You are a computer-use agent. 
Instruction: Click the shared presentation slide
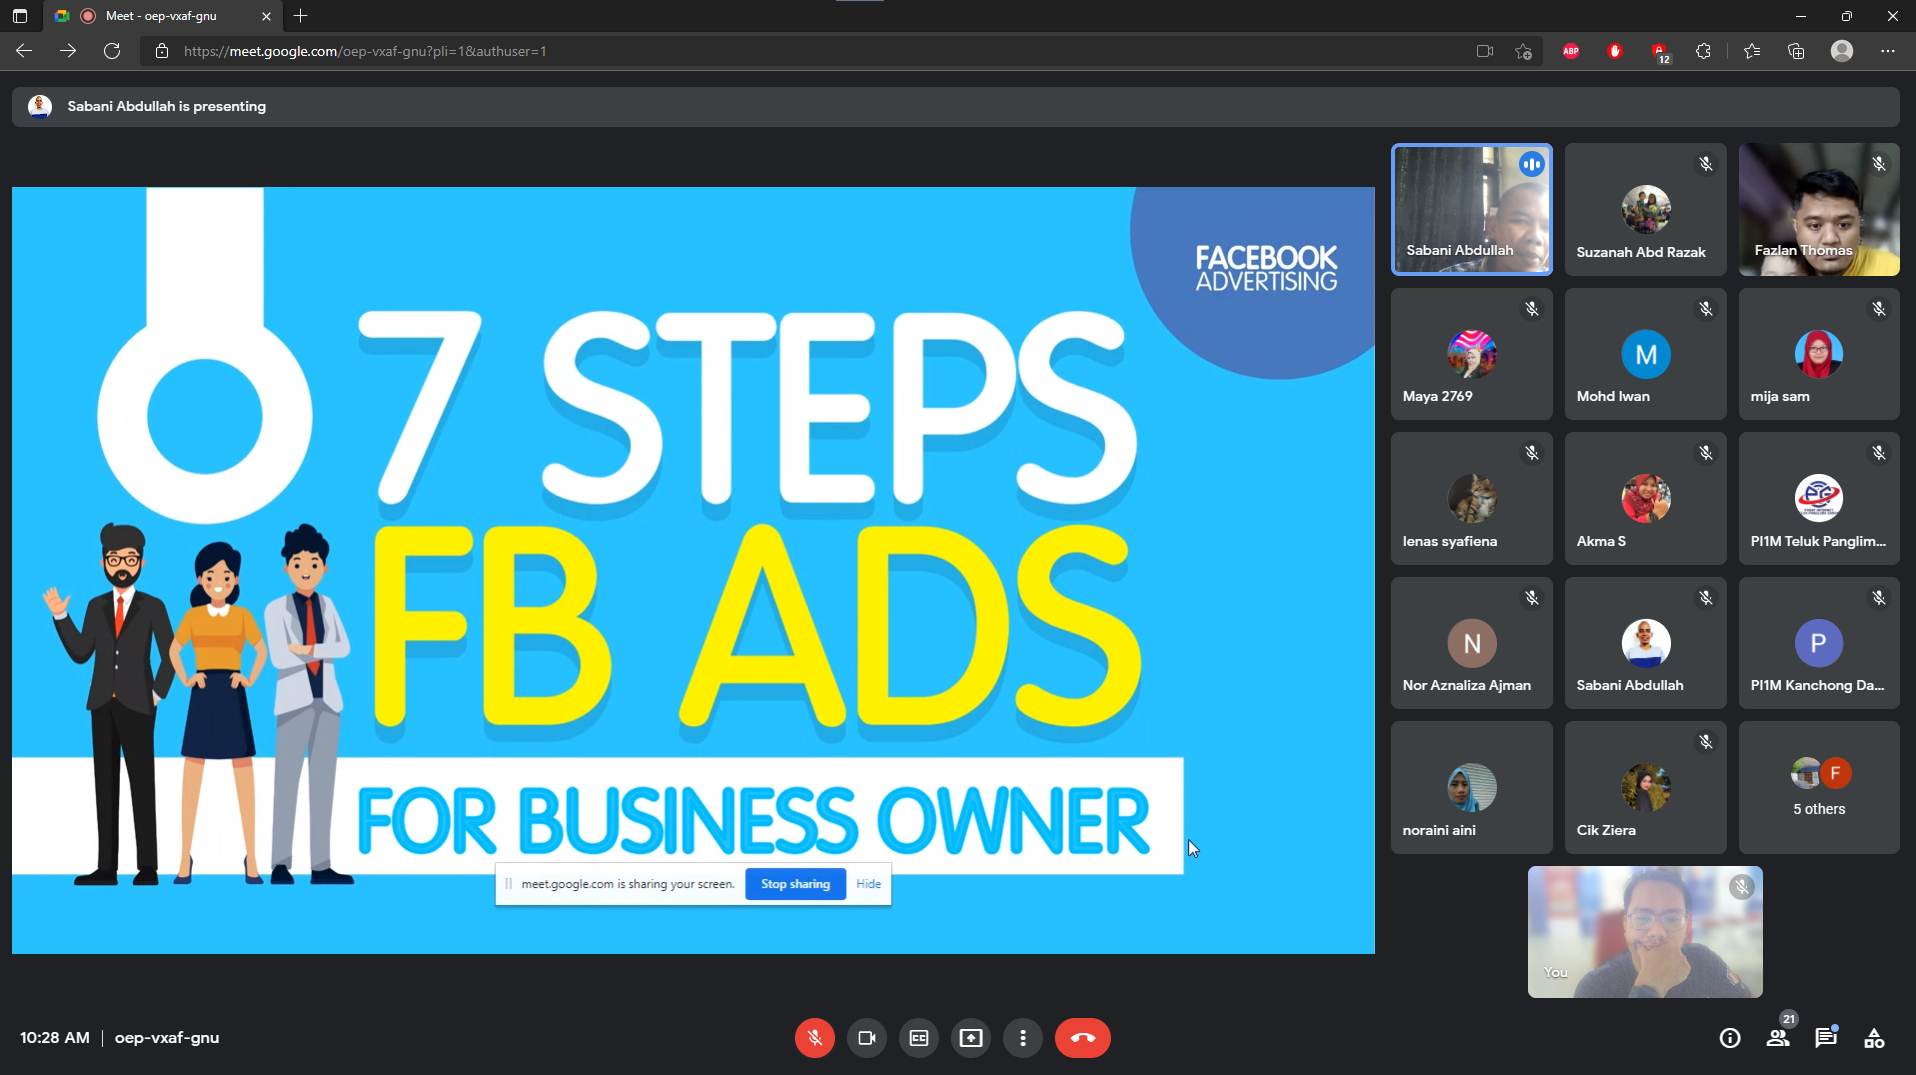tap(693, 570)
